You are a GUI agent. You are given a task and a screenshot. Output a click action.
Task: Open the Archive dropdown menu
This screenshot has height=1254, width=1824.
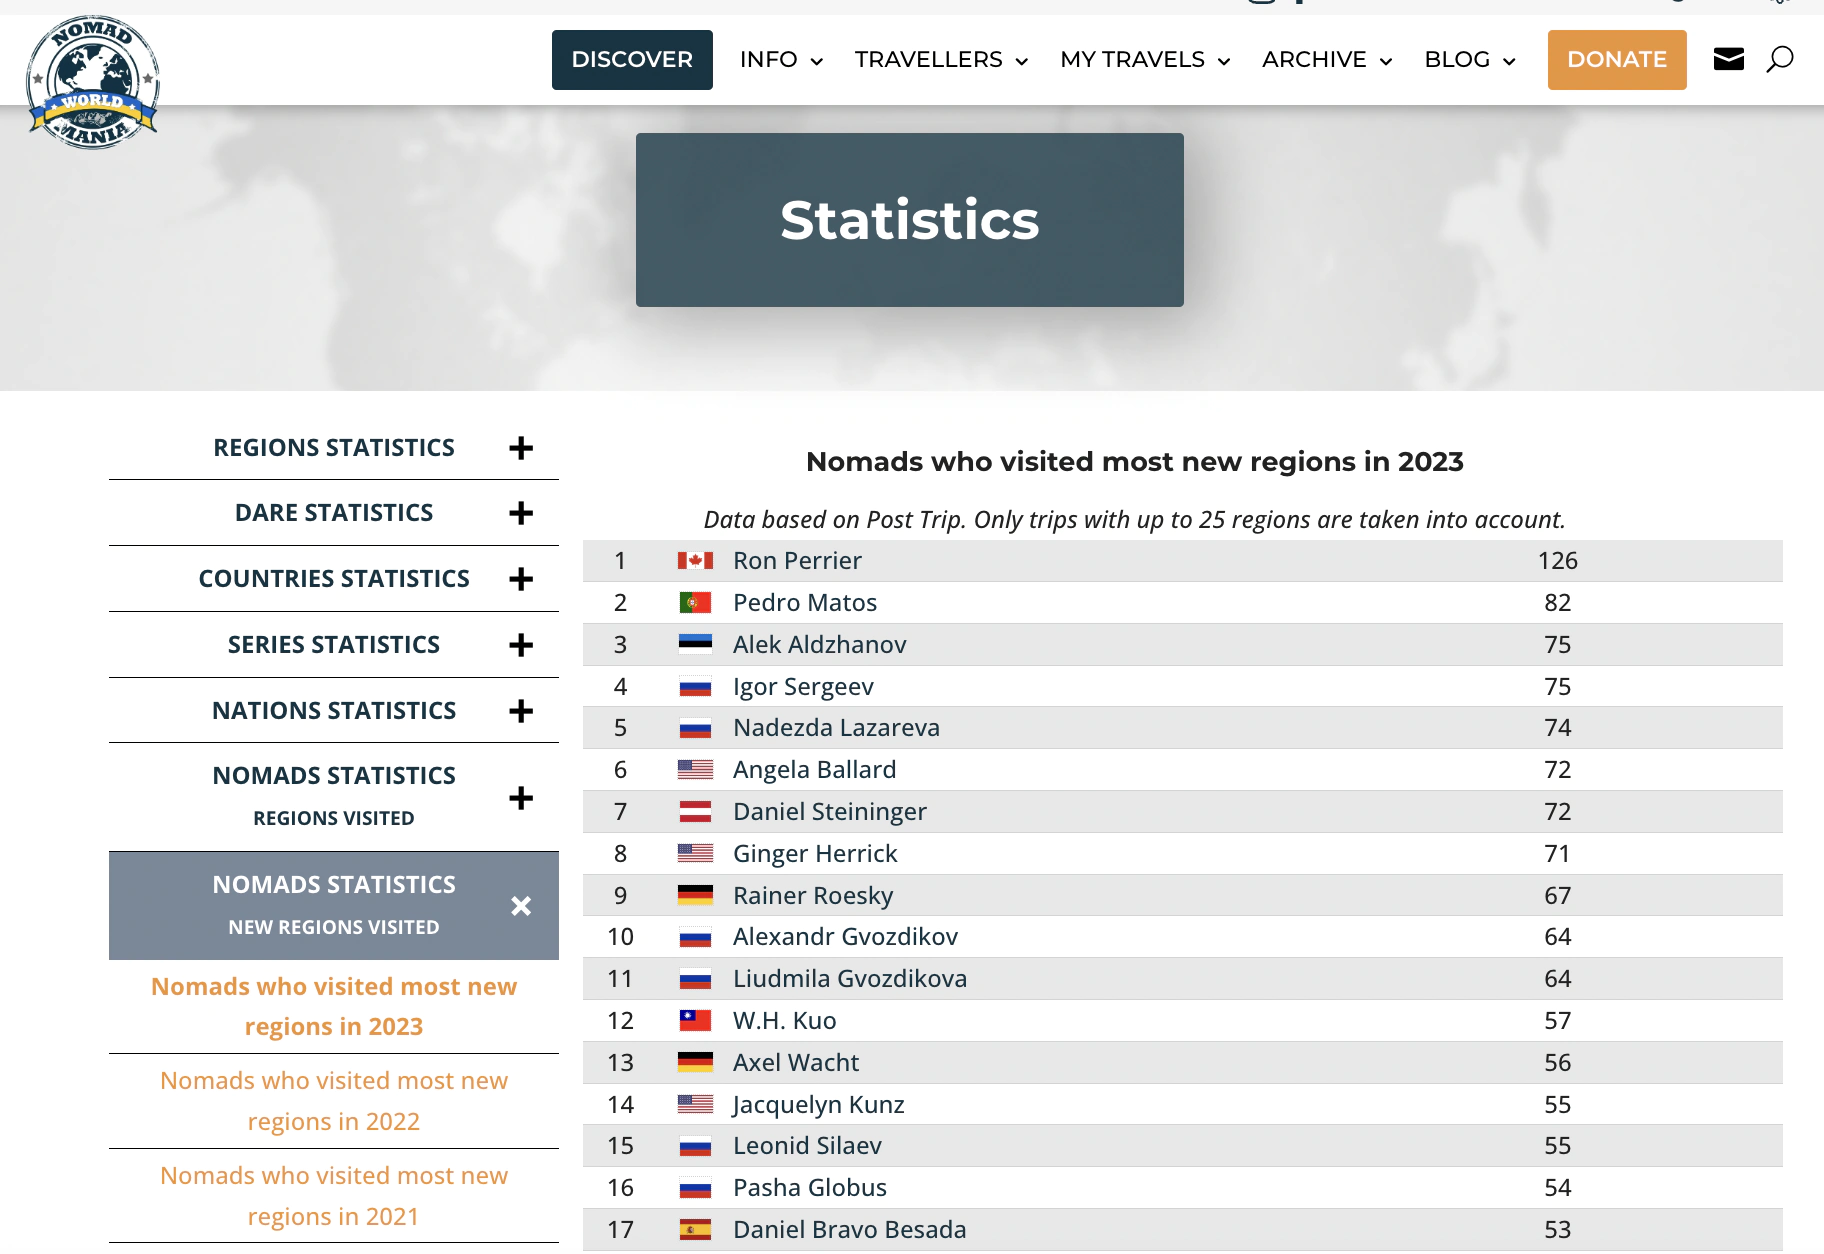click(x=1326, y=60)
